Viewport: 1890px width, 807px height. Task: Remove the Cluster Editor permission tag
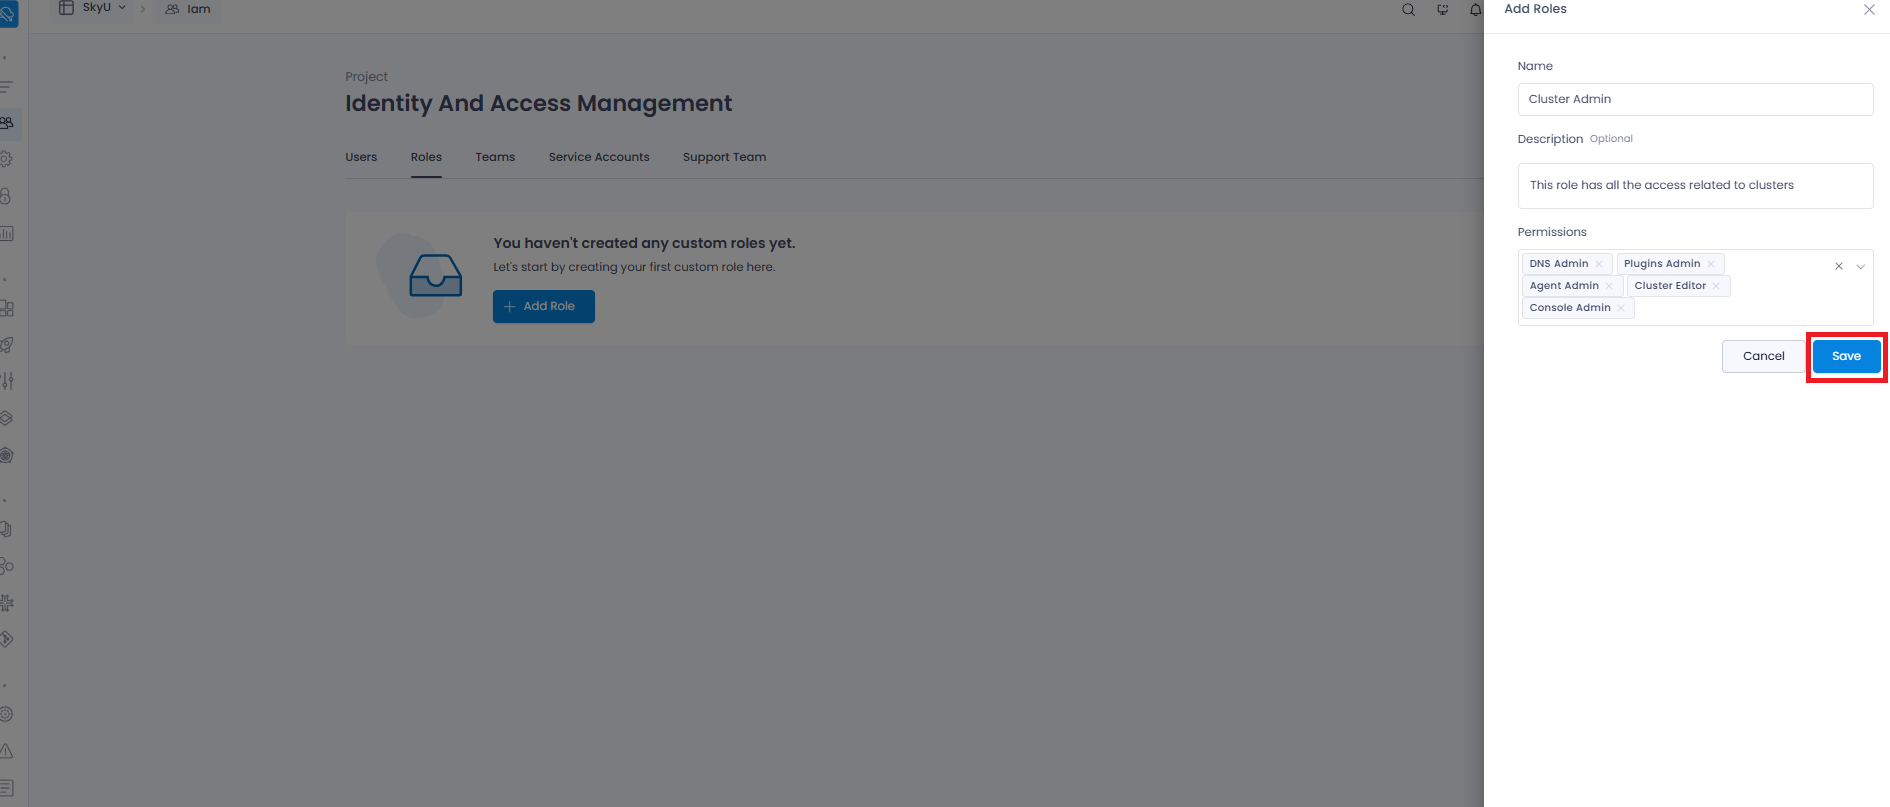[x=1716, y=286]
